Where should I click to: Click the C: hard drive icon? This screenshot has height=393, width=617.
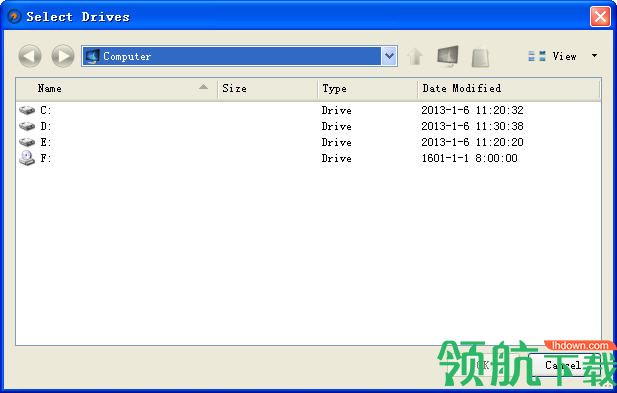[x=27, y=110]
